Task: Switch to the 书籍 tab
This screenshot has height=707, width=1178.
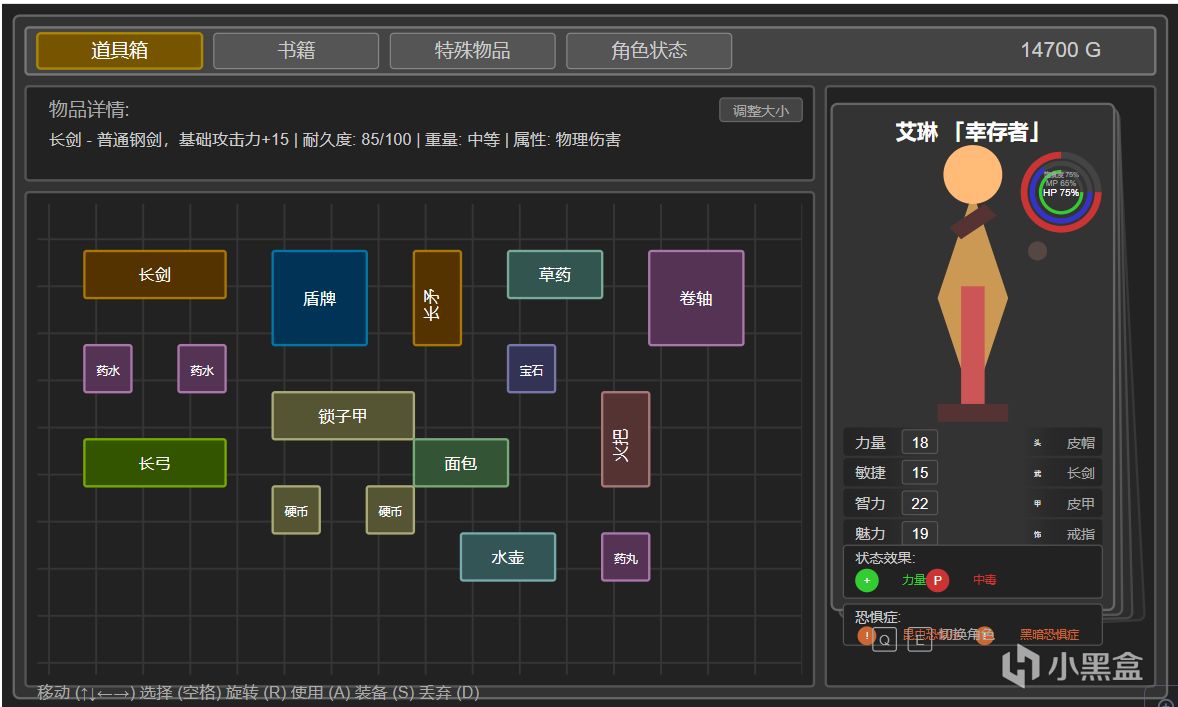Action: tap(296, 50)
